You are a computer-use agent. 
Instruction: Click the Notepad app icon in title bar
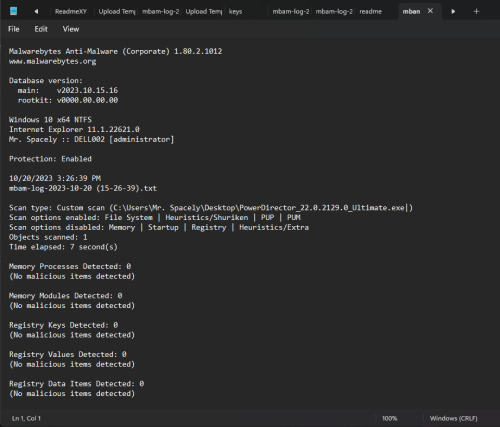[13, 11]
